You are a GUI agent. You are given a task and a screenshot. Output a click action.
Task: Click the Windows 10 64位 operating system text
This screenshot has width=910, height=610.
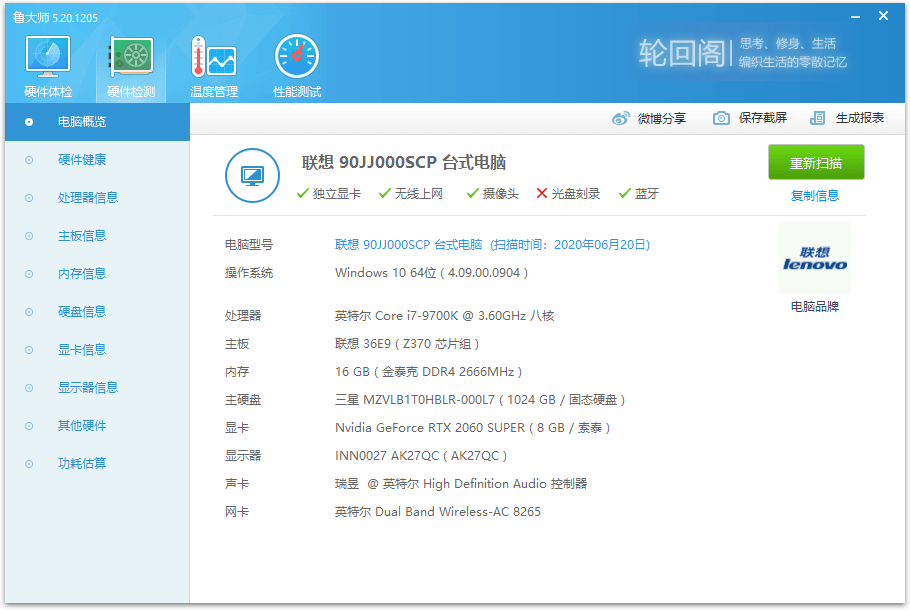[431, 273]
